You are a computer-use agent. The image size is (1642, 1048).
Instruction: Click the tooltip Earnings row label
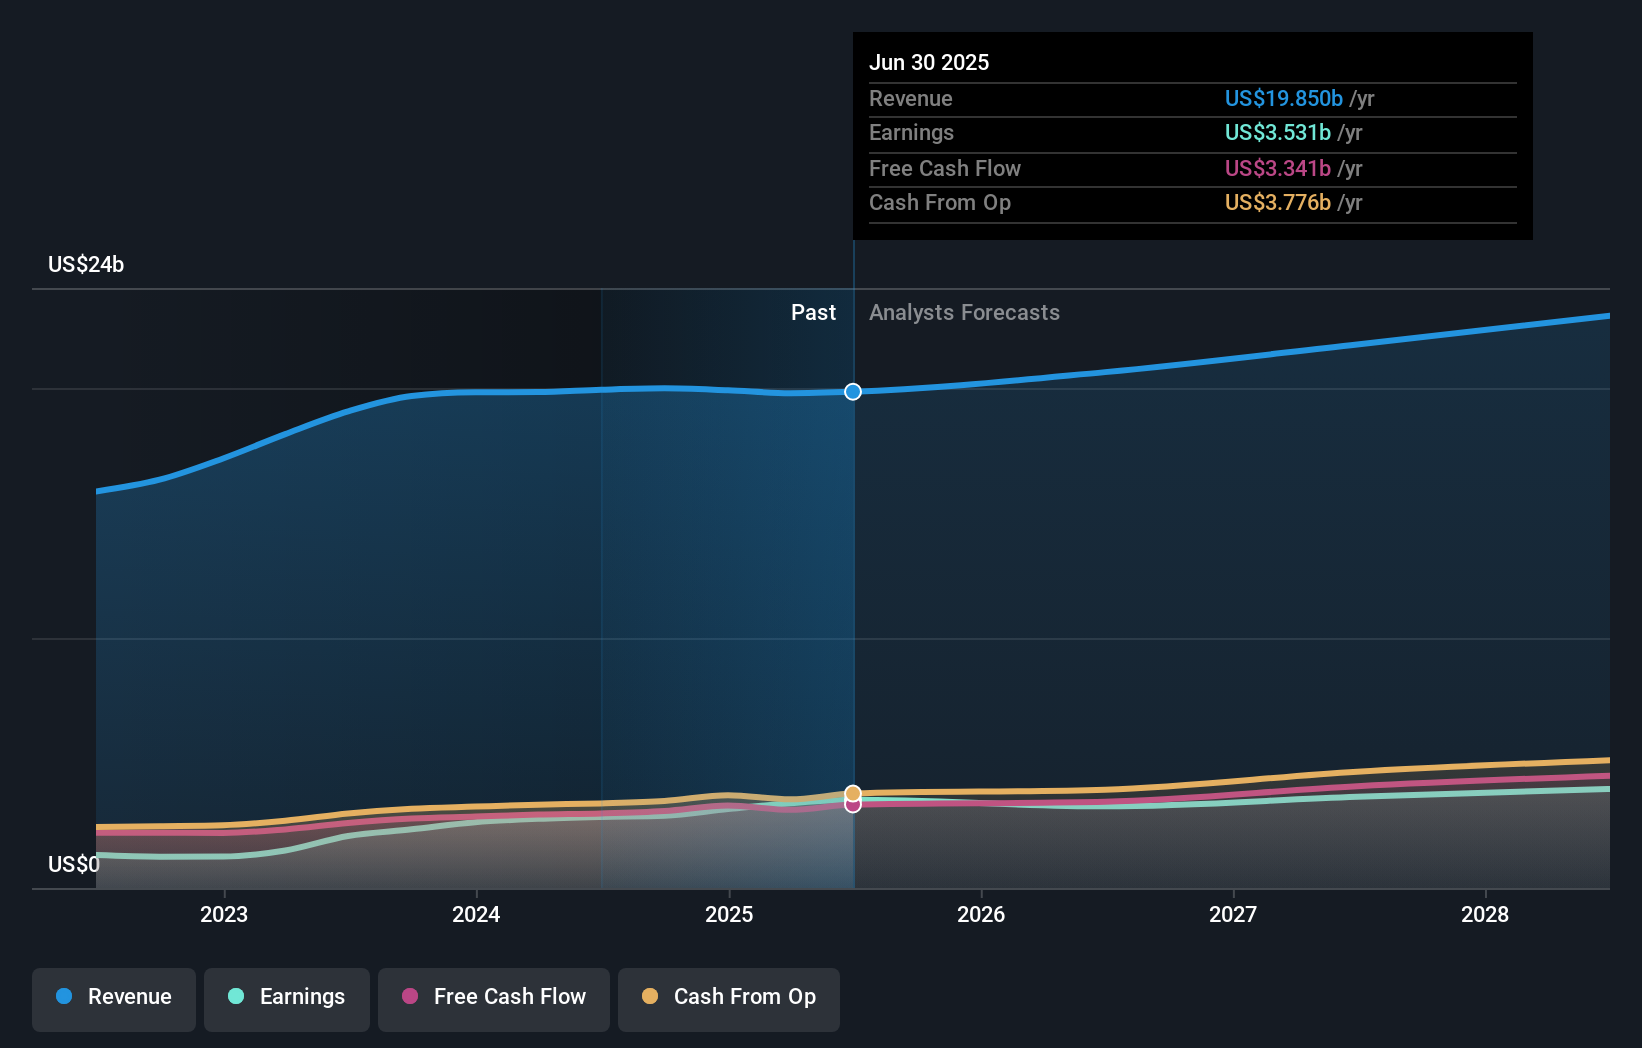911,132
